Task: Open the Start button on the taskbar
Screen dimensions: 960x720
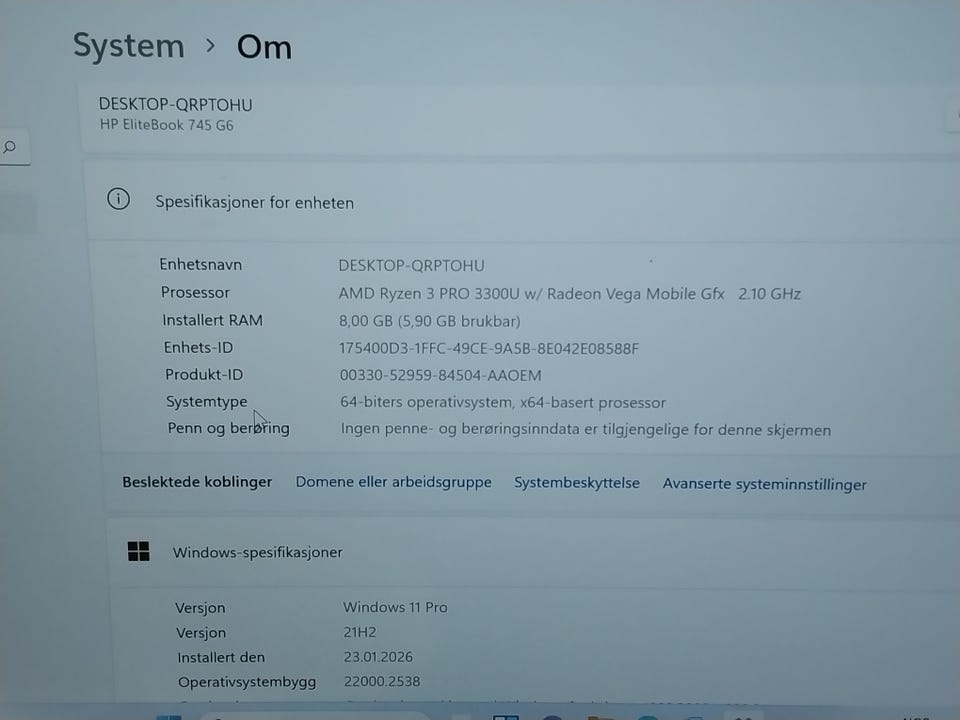Action: click(169, 717)
